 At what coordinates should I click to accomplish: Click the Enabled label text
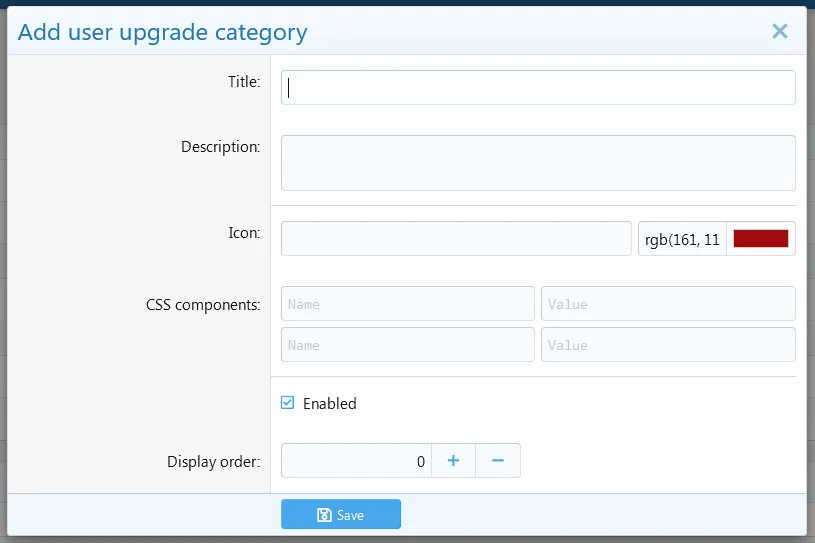tap(330, 404)
